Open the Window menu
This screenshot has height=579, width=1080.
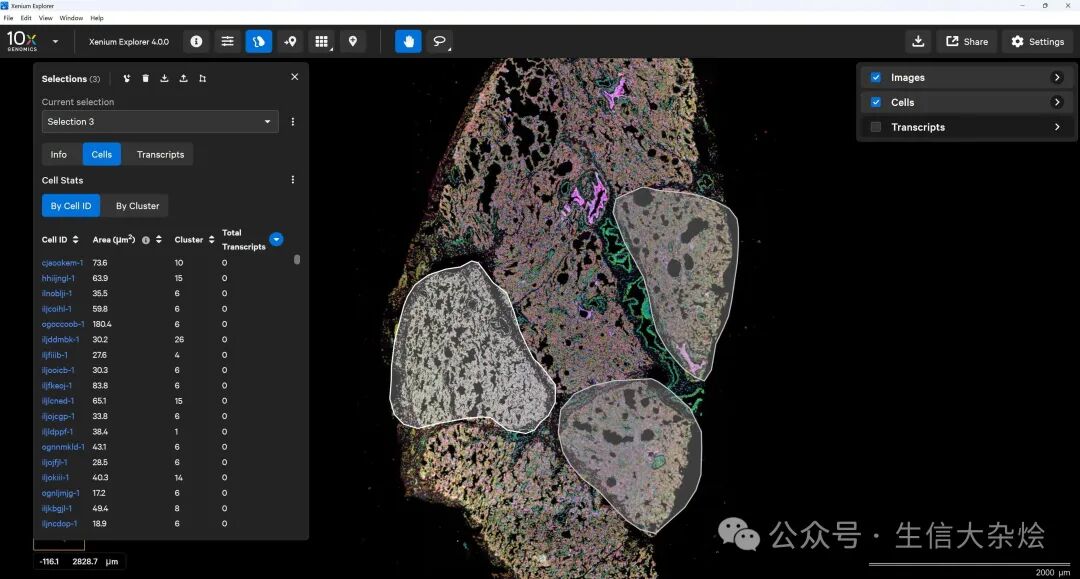pyautogui.click(x=71, y=18)
